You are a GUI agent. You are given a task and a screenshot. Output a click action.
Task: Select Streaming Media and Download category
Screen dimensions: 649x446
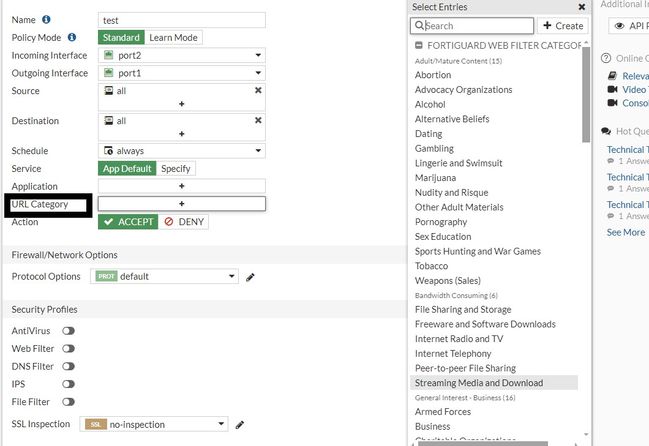pos(479,382)
